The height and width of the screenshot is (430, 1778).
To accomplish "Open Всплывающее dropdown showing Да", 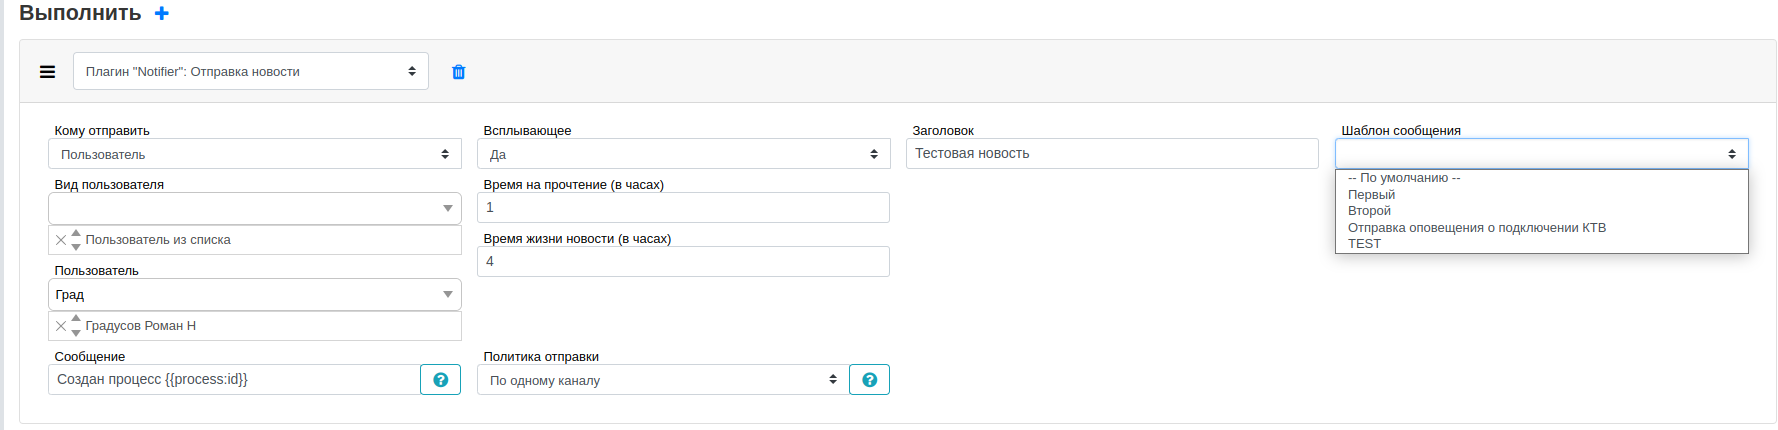I will pos(684,154).
